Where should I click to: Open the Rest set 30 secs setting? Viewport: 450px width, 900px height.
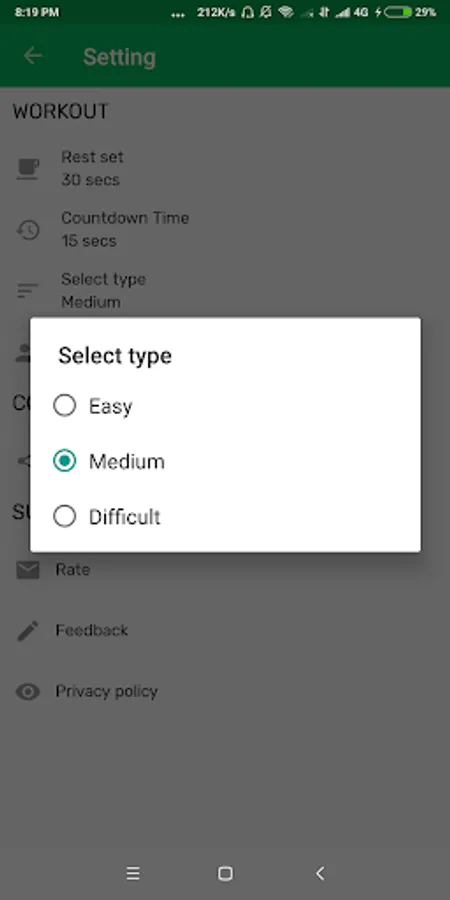pyautogui.click(x=225, y=169)
